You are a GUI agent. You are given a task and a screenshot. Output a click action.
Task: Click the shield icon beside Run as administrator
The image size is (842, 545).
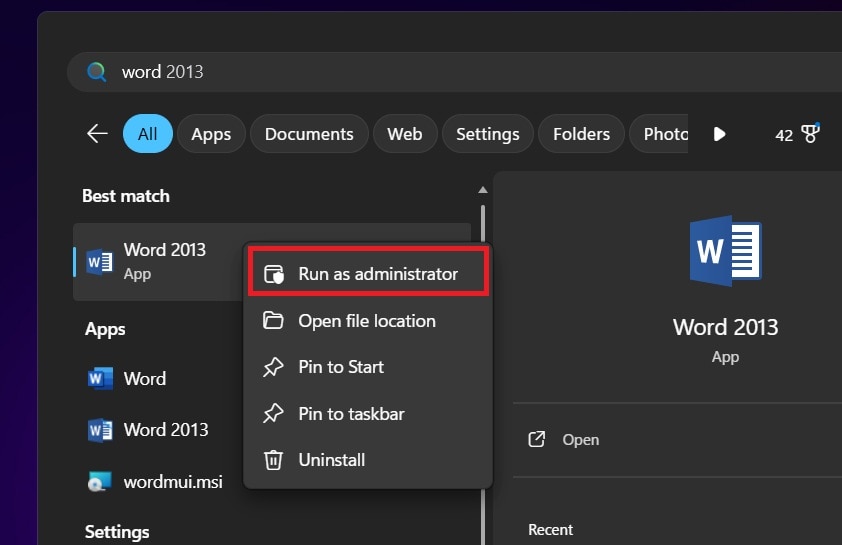(x=274, y=274)
